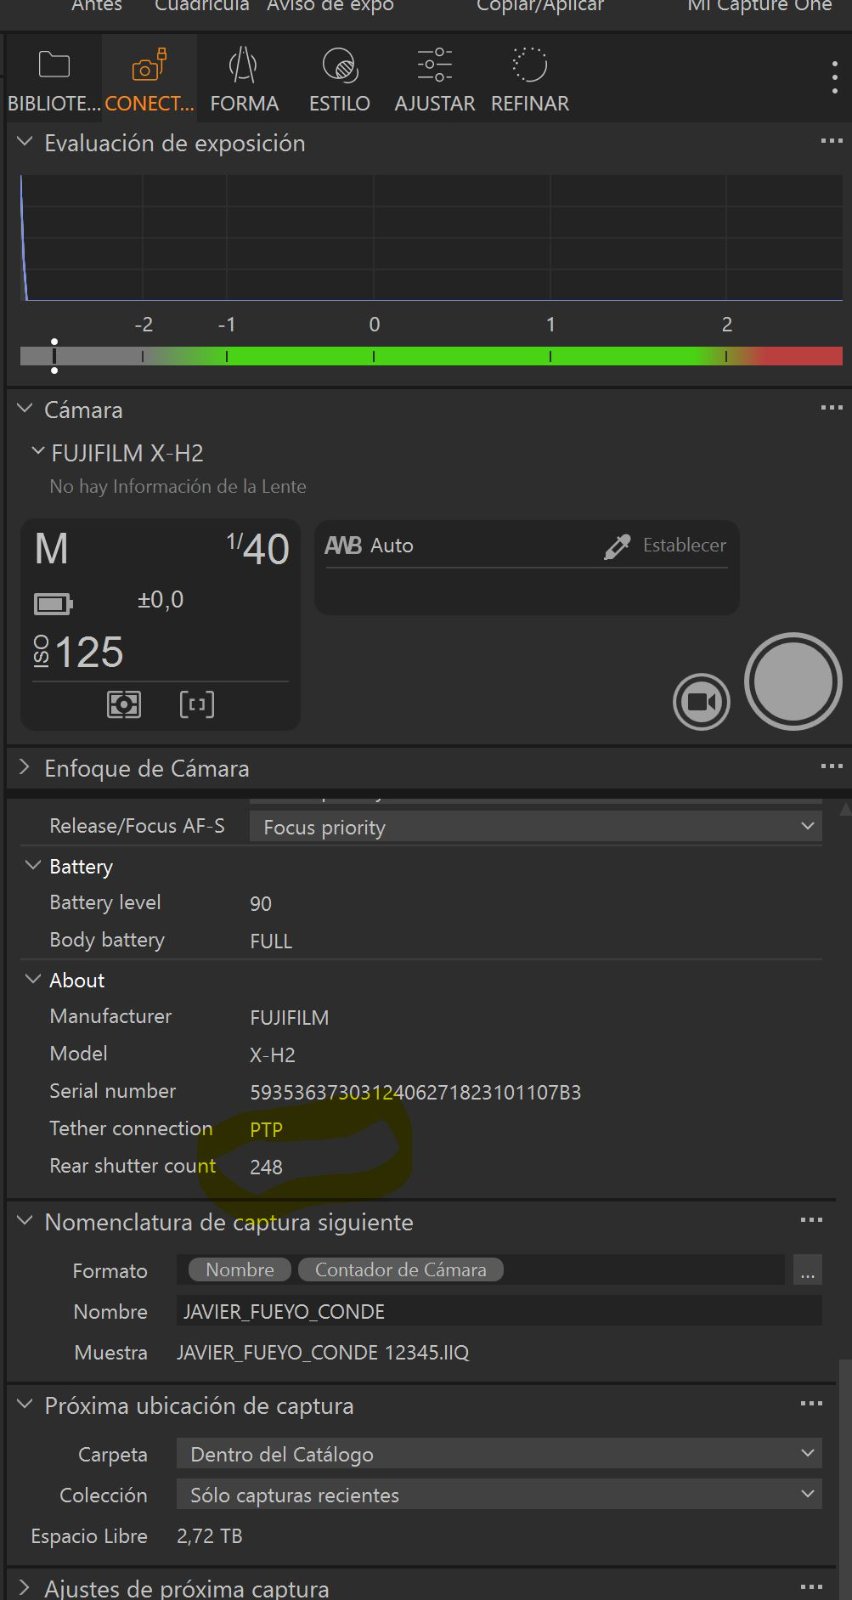This screenshot has width=852, height=1600.
Task: Start live view with video camera icon
Action: coord(701,702)
